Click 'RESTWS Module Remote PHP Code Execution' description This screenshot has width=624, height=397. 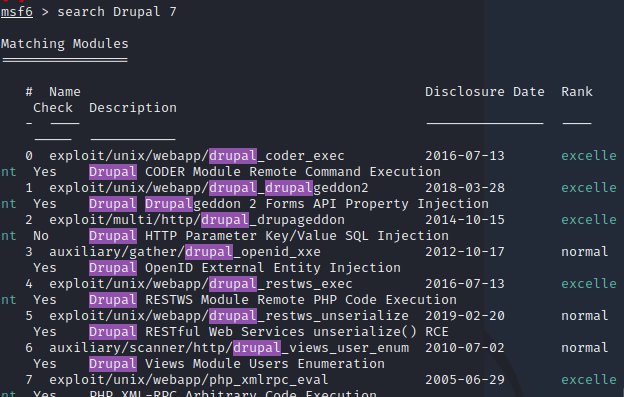(301, 300)
